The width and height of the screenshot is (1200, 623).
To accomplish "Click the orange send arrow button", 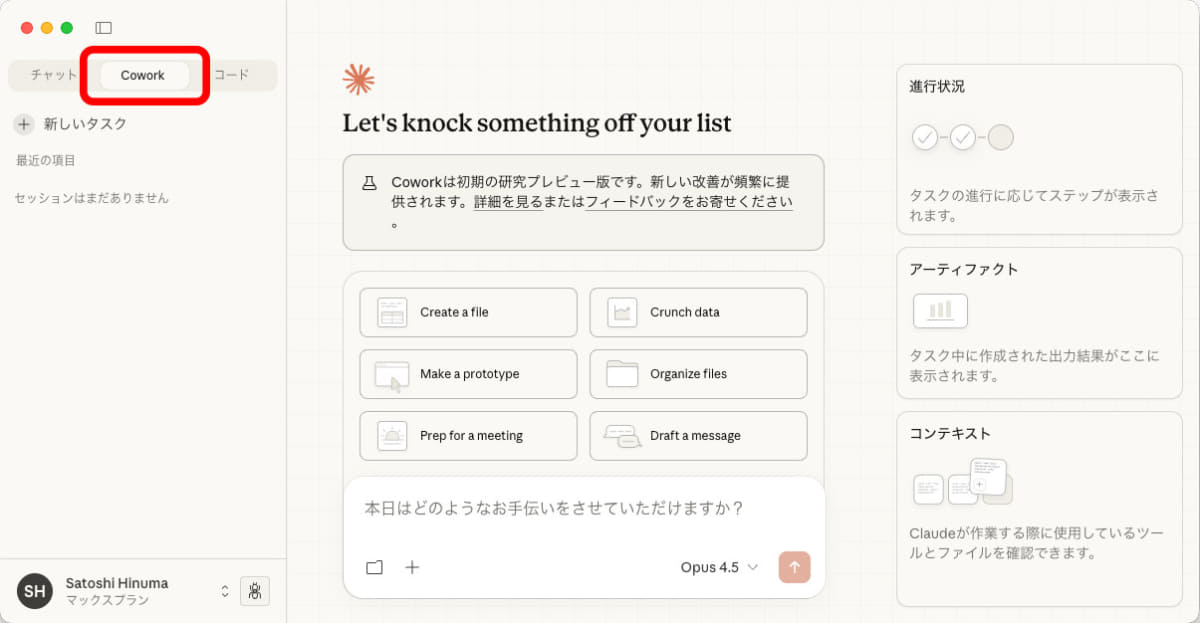I will click(x=794, y=567).
